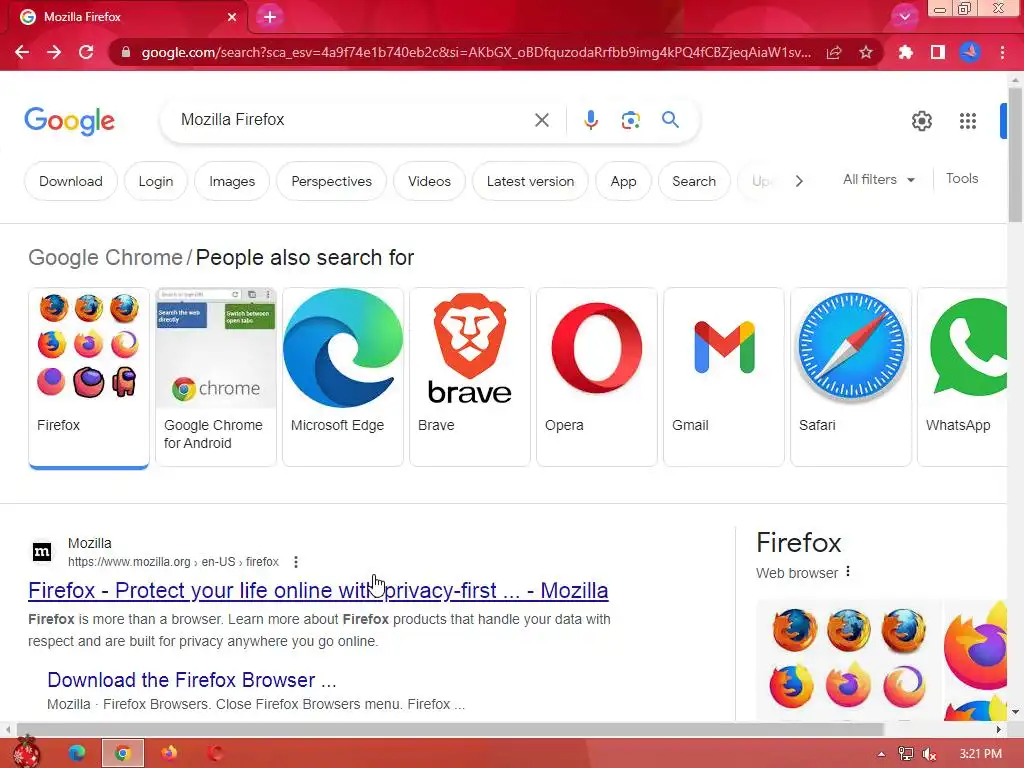Image resolution: width=1024 pixels, height=768 pixels.
Task: Open Google search settings gear
Action: pyautogui.click(x=921, y=121)
